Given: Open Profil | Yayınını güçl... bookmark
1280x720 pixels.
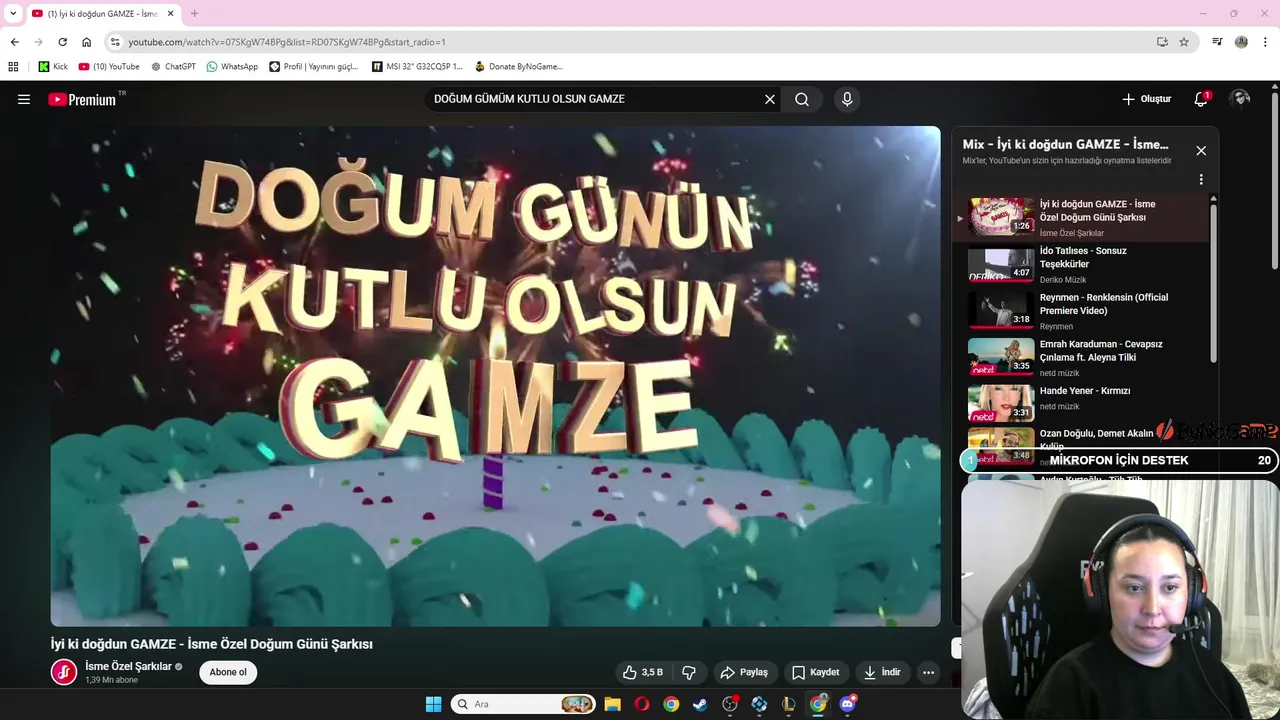Looking at the screenshot, I should (314, 67).
